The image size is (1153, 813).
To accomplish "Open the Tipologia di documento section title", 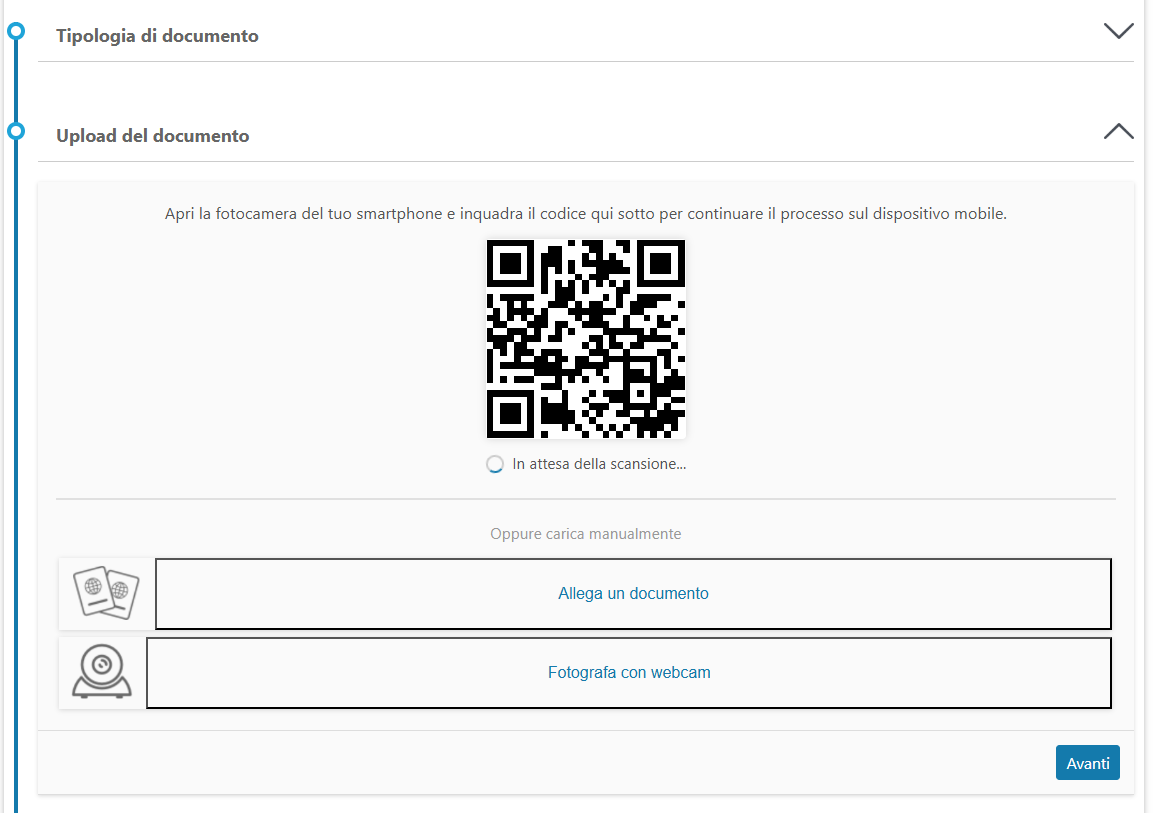I will [x=157, y=36].
